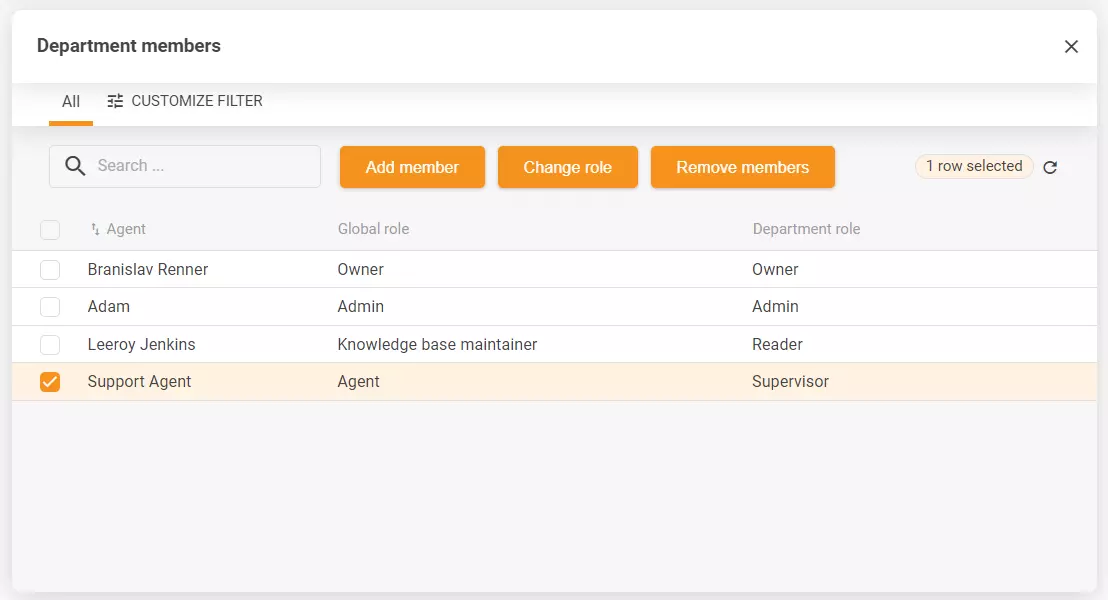Click the Change role button

coord(567,167)
